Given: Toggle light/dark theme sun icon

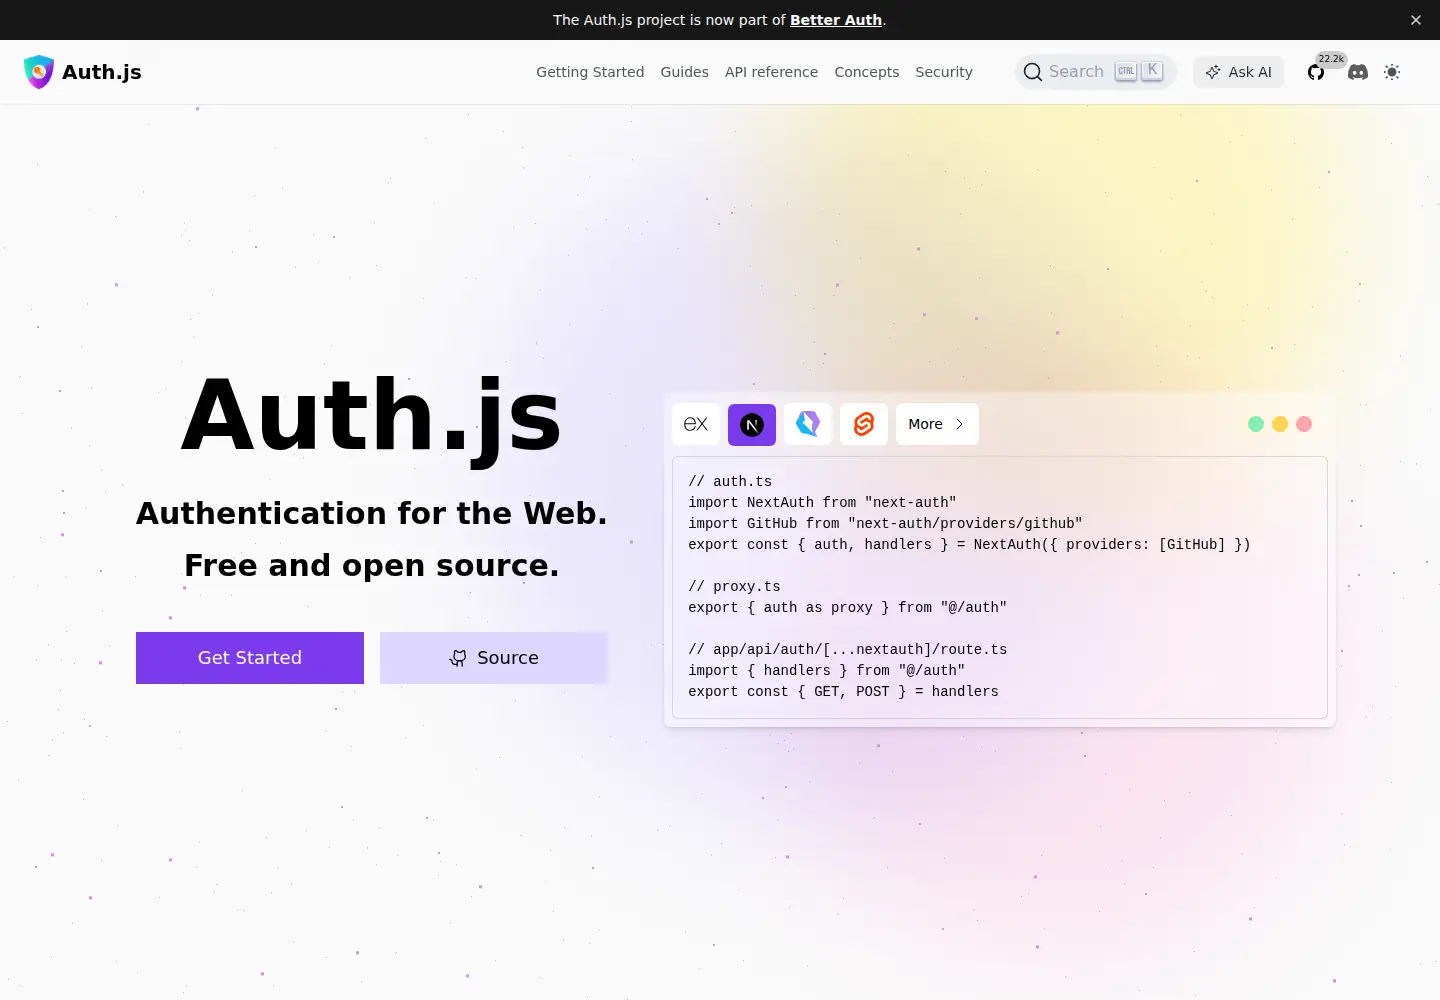Looking at the screenshot, I should point(1392,72).
